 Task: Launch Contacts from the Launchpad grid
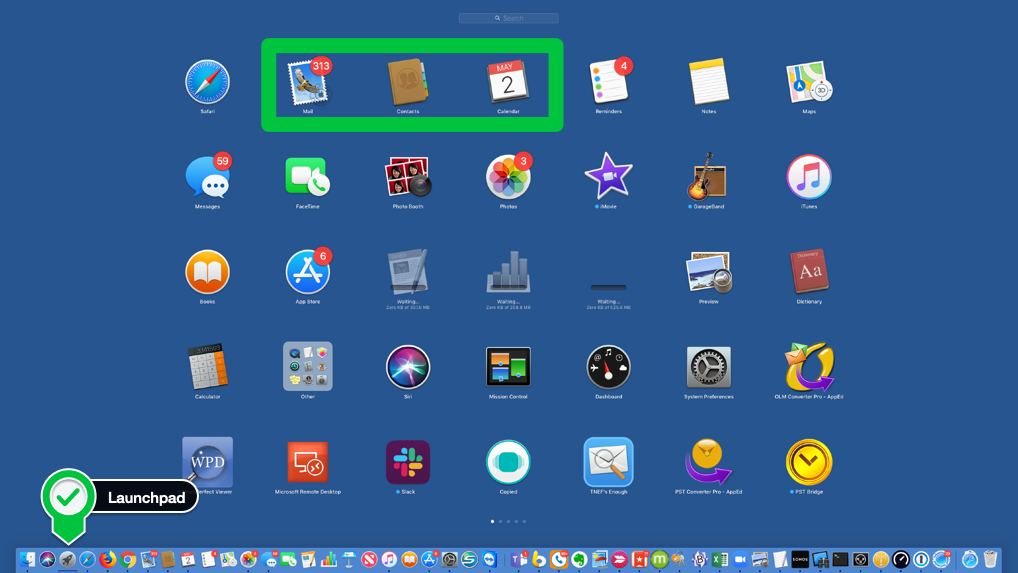408,82
